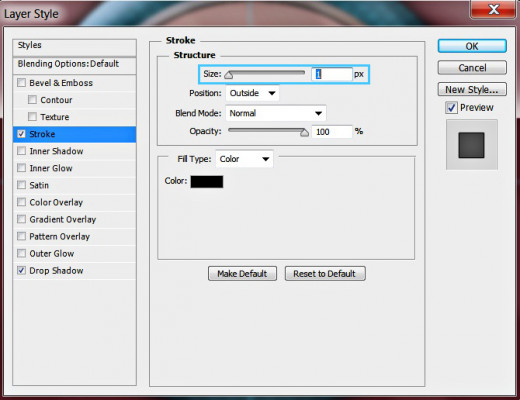Click the Size px input field
The width and height of the screenshot is (520, 400).
(x=332, y=74)
